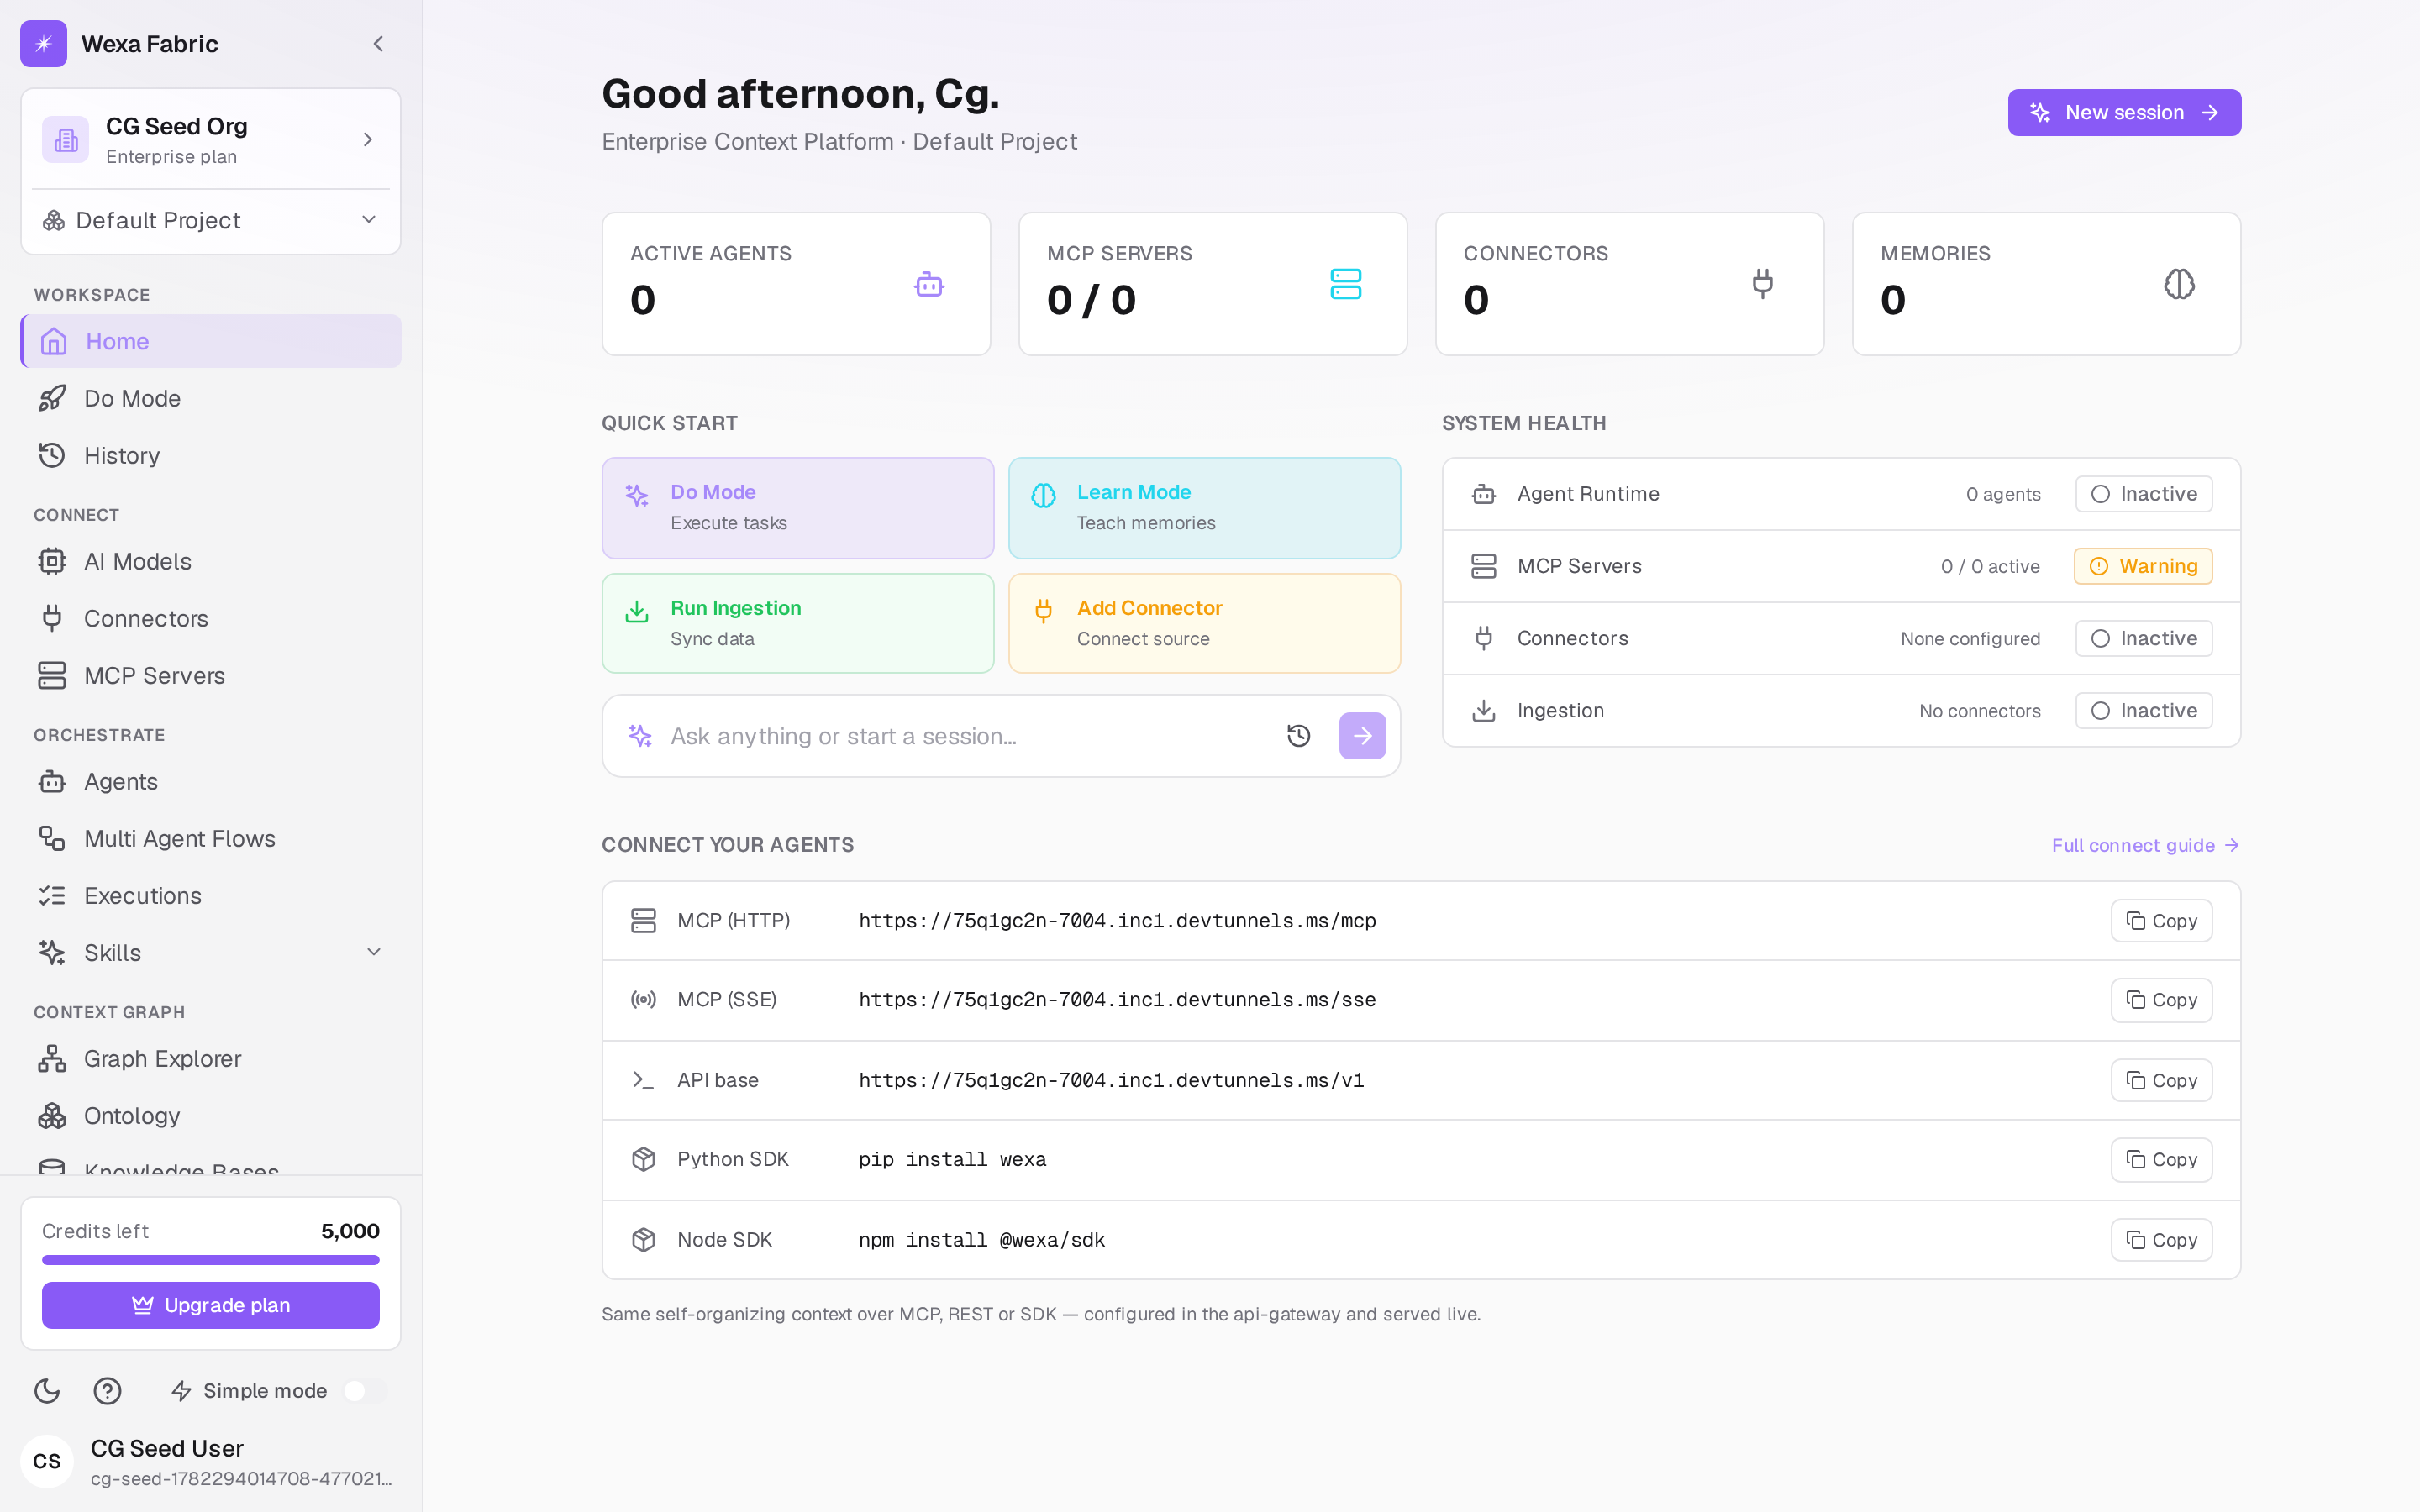Go to Home in the sidebar
The height and width of the screenshot is (1512, 2420).
click(x=211, y=341)
